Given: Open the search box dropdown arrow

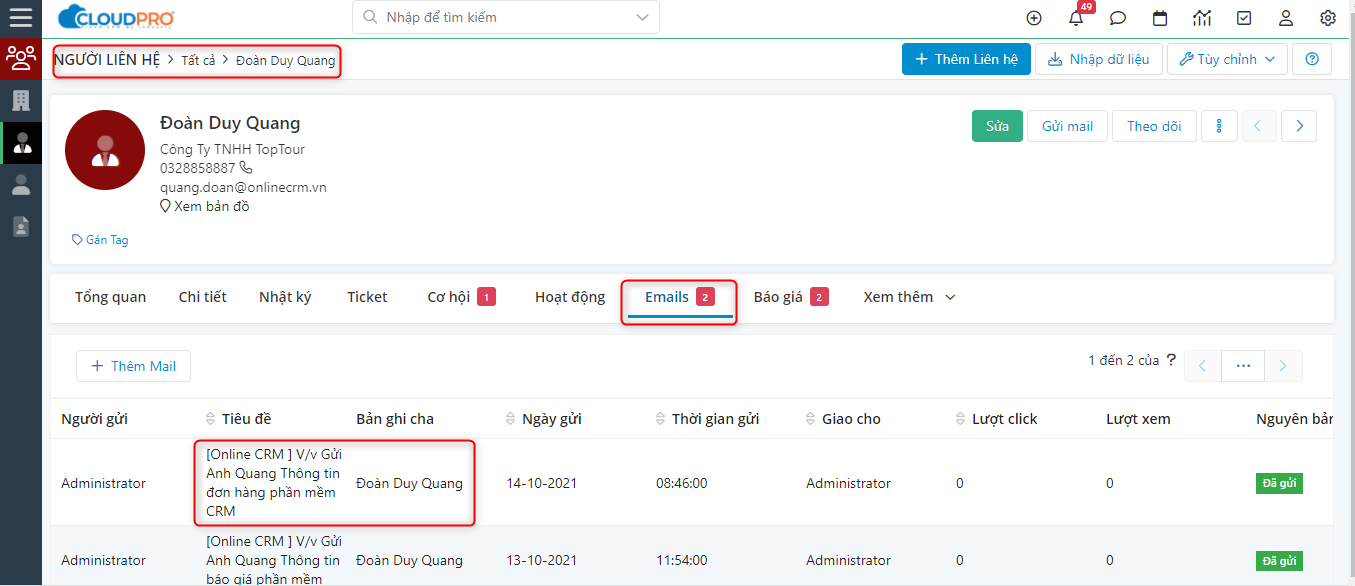Looking at the screenshot, I should [x=641, y=17].
